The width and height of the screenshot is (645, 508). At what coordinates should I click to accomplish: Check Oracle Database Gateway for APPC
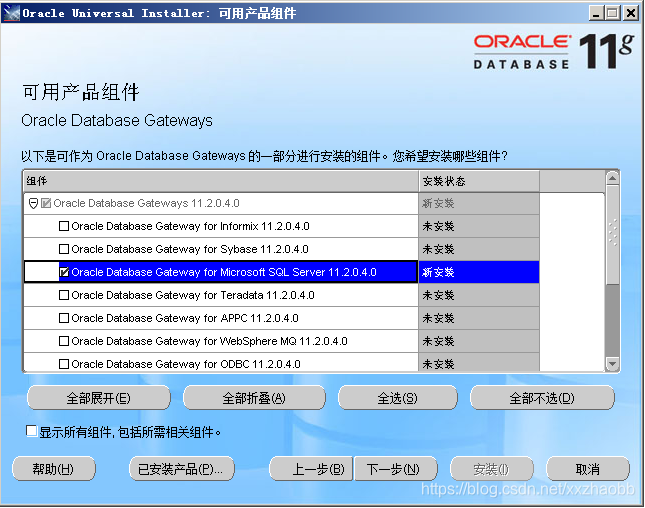(64, 318)
